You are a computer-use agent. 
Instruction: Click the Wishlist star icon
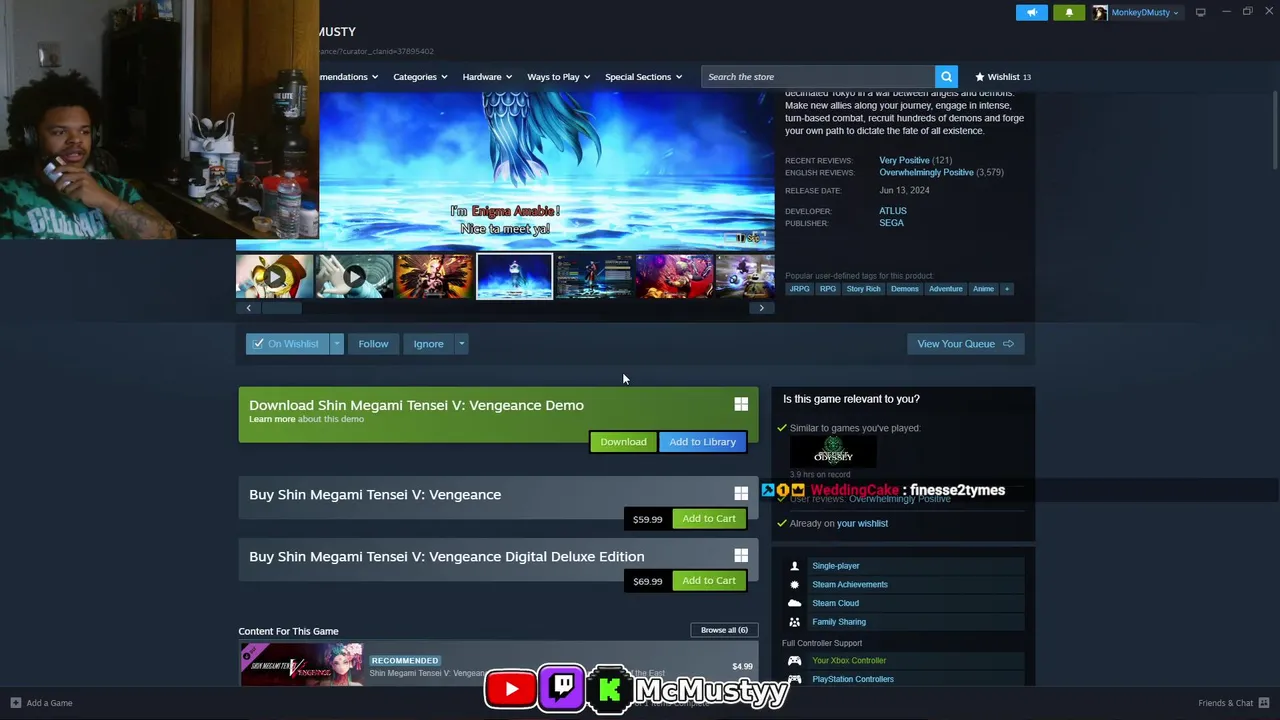980,77
